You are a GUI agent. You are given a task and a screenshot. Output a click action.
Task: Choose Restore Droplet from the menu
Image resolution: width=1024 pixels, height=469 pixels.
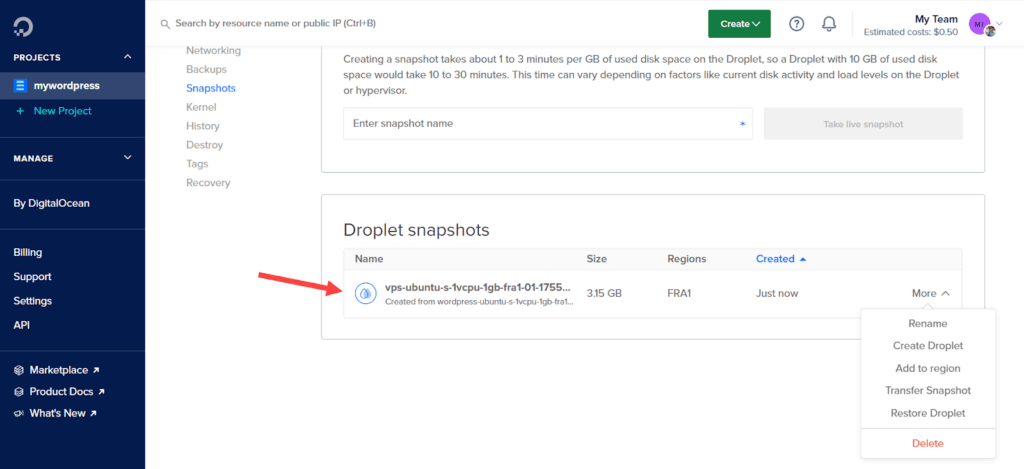[x=927, y=413]
